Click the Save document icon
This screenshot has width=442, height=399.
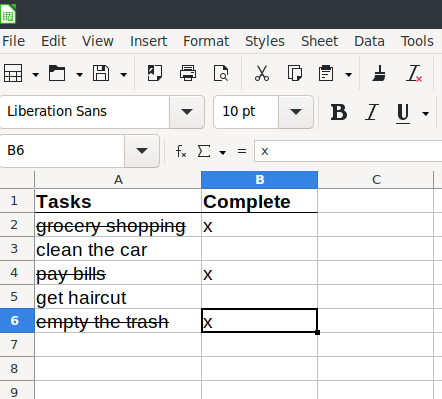(101, 73)
